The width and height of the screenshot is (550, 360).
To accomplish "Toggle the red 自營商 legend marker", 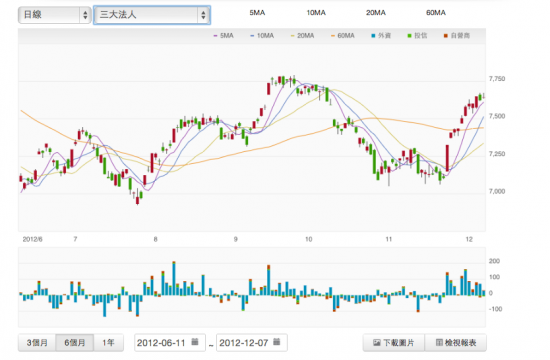I will coord(445,35).
